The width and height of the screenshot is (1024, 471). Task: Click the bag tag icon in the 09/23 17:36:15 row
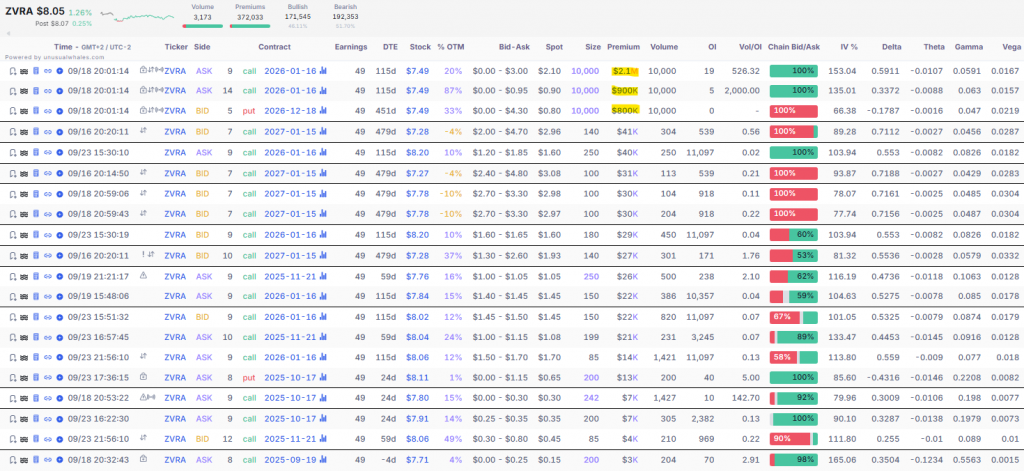144,377
